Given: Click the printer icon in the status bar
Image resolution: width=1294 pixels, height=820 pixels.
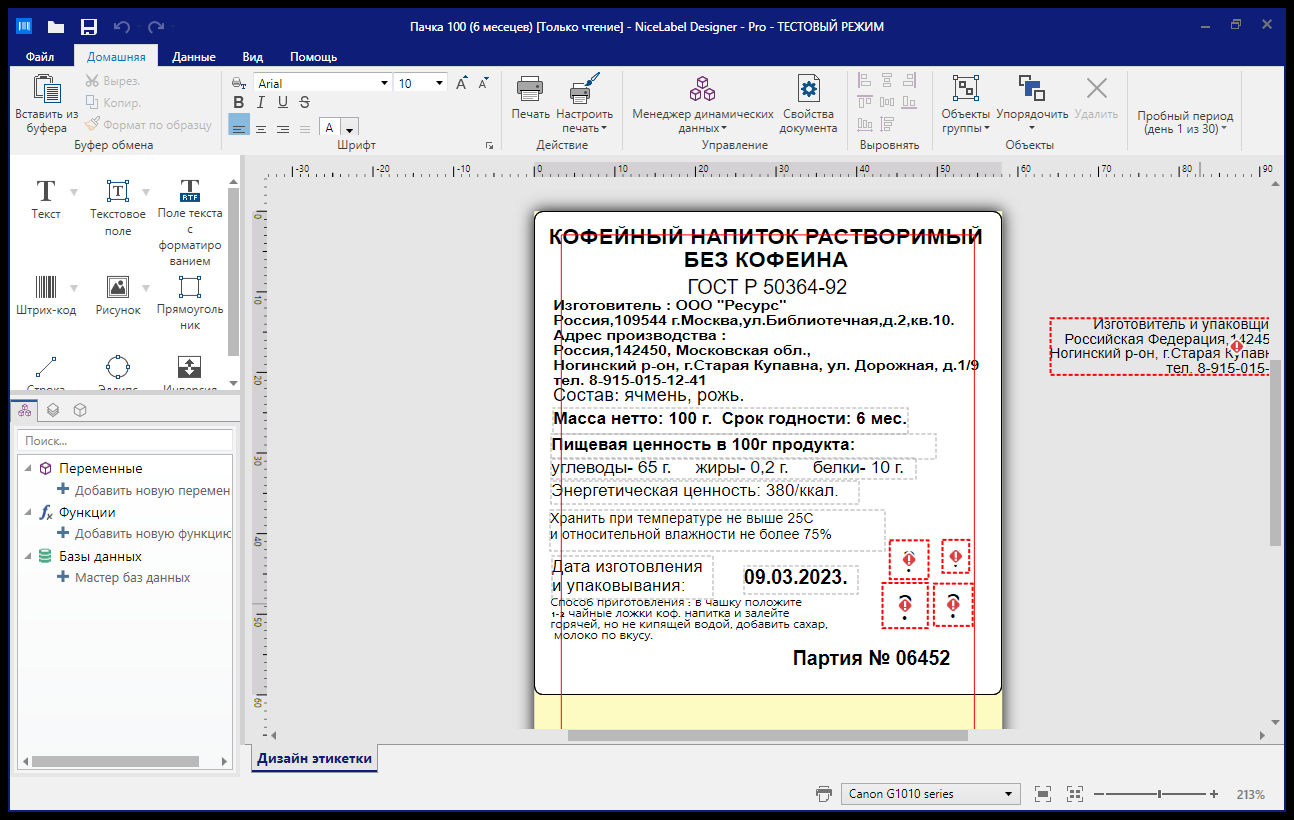Looking at the screenshot, I should point(824,794).
